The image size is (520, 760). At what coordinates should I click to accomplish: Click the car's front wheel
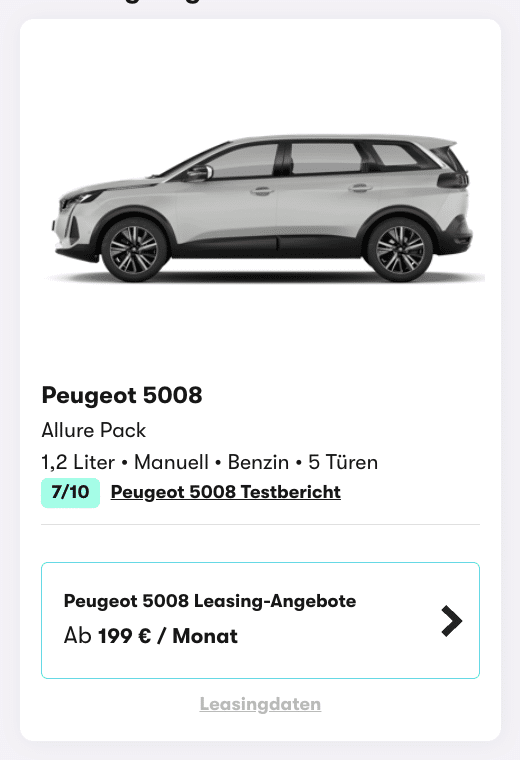(x=134, y=250)
